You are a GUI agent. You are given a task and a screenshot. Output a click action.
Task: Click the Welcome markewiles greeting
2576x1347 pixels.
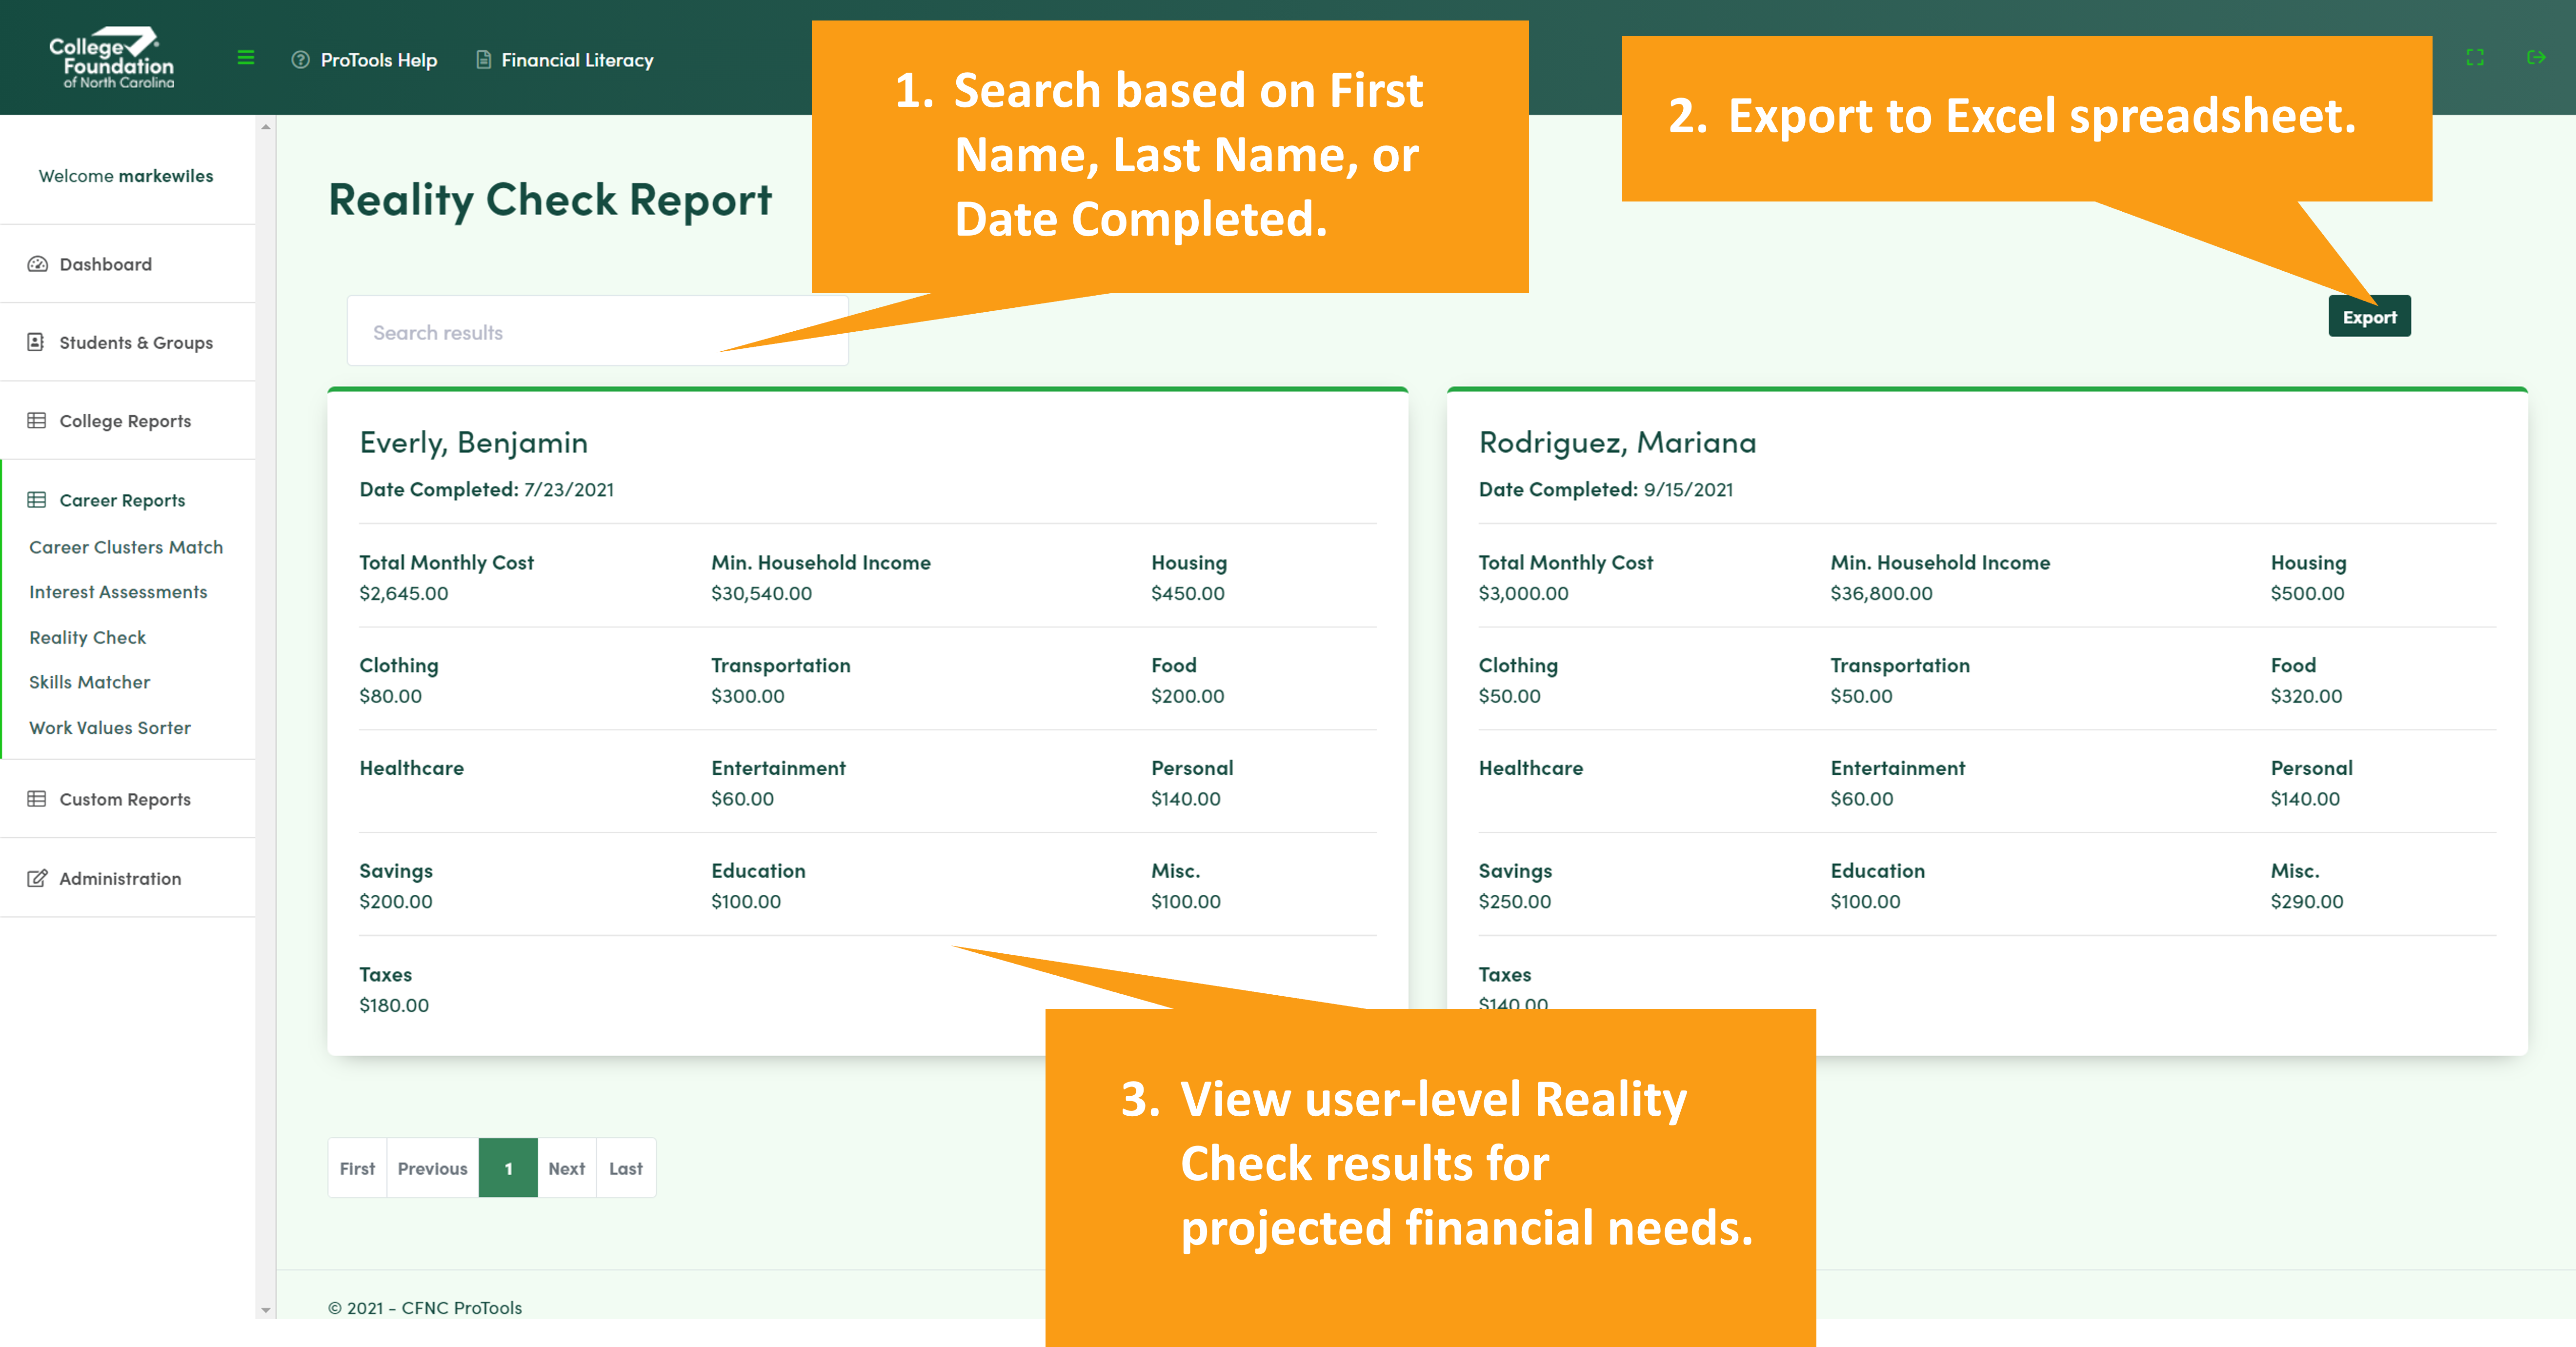tap(126, 176)
